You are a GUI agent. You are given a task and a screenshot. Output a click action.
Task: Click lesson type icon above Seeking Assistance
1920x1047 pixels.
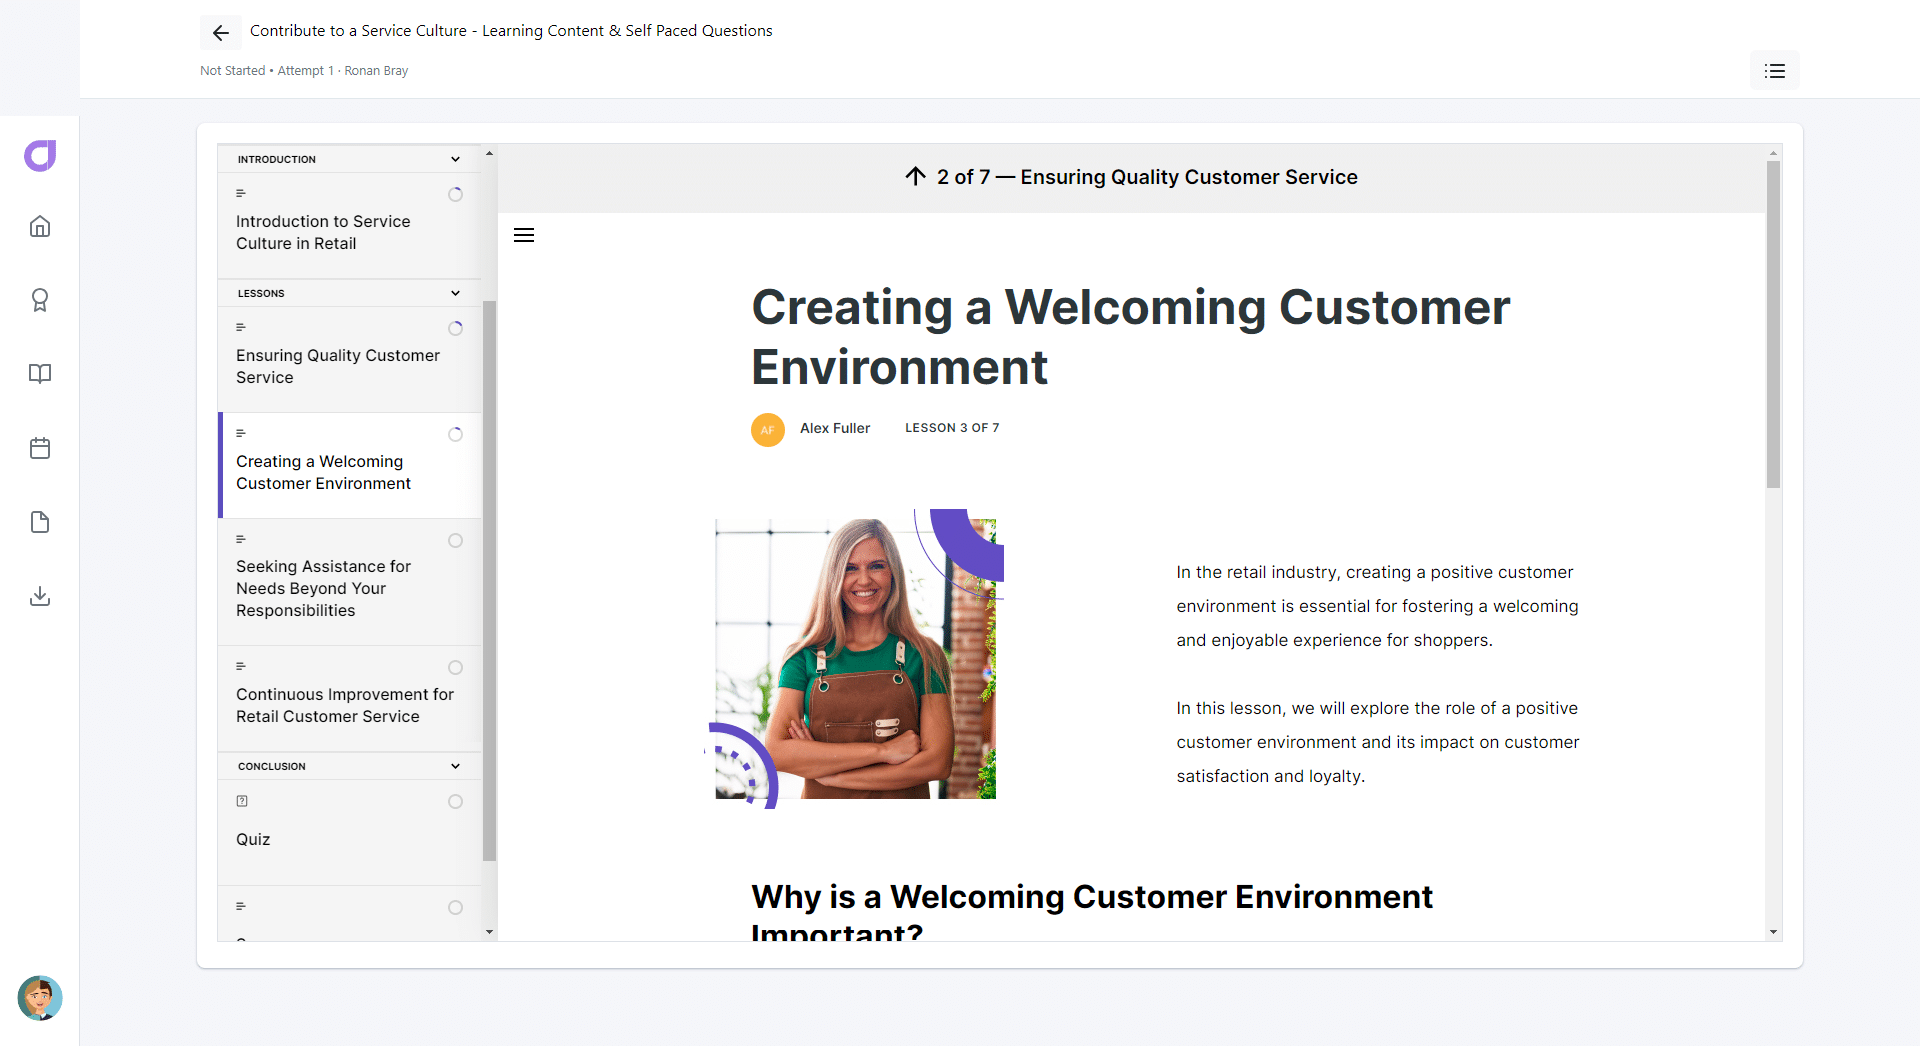point(241,539)
